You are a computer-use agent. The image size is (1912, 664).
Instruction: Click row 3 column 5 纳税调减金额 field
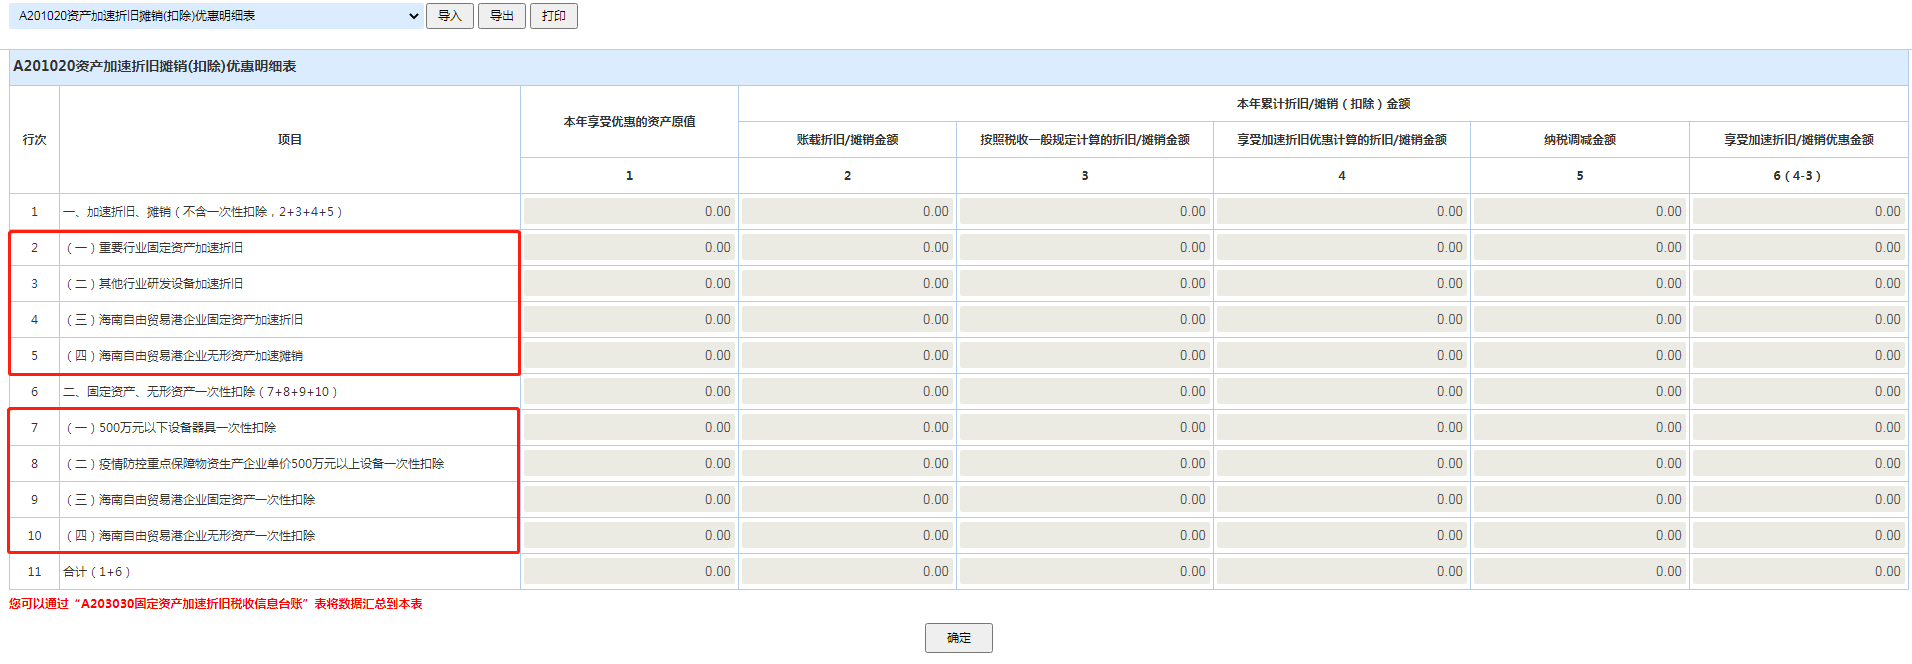1580,283
